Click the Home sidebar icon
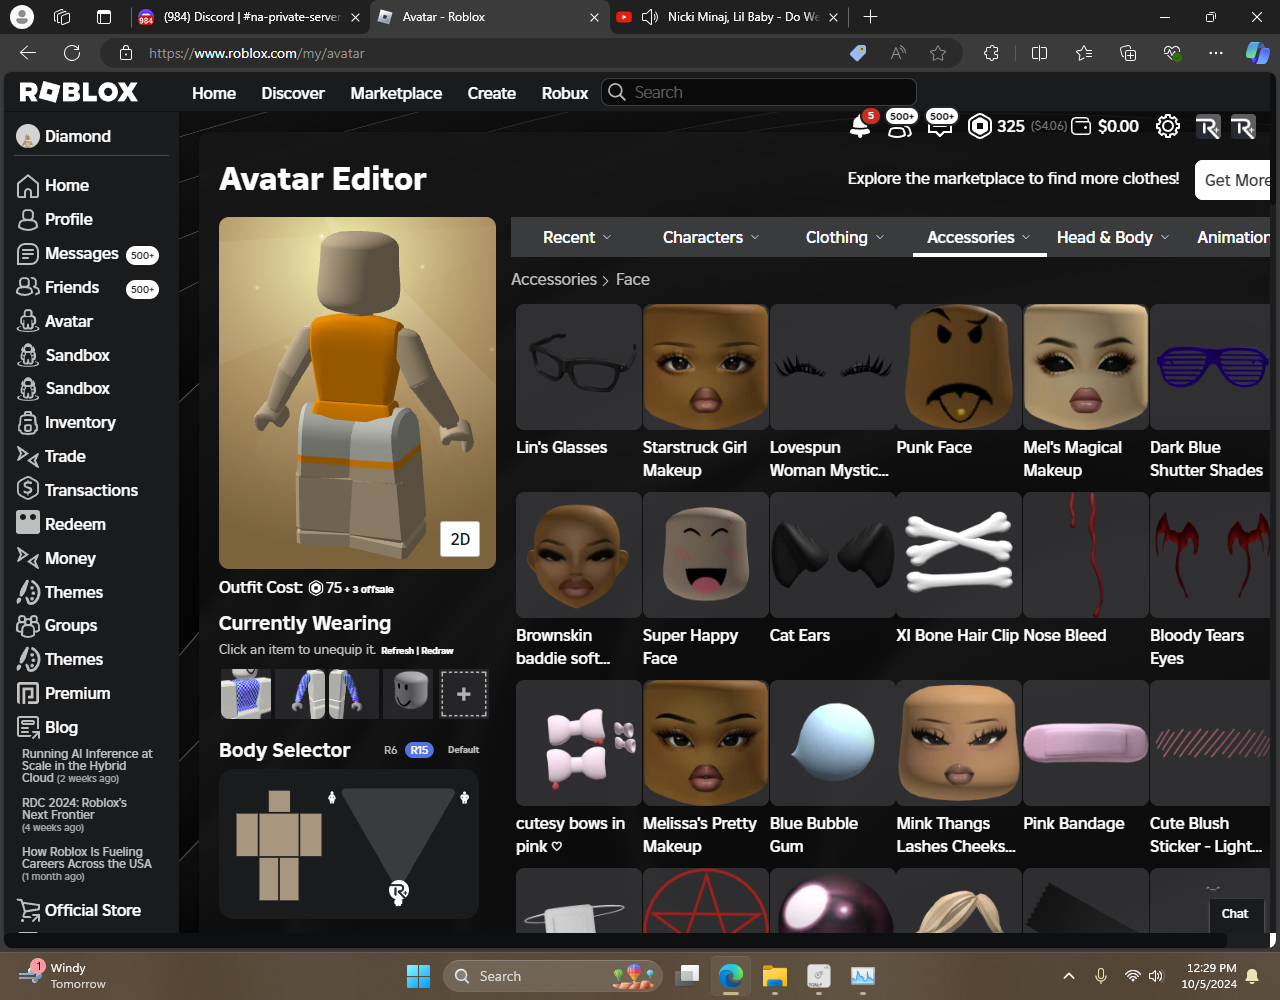Viewport: 1280px width, 1000px height. (x=28, y=186)
